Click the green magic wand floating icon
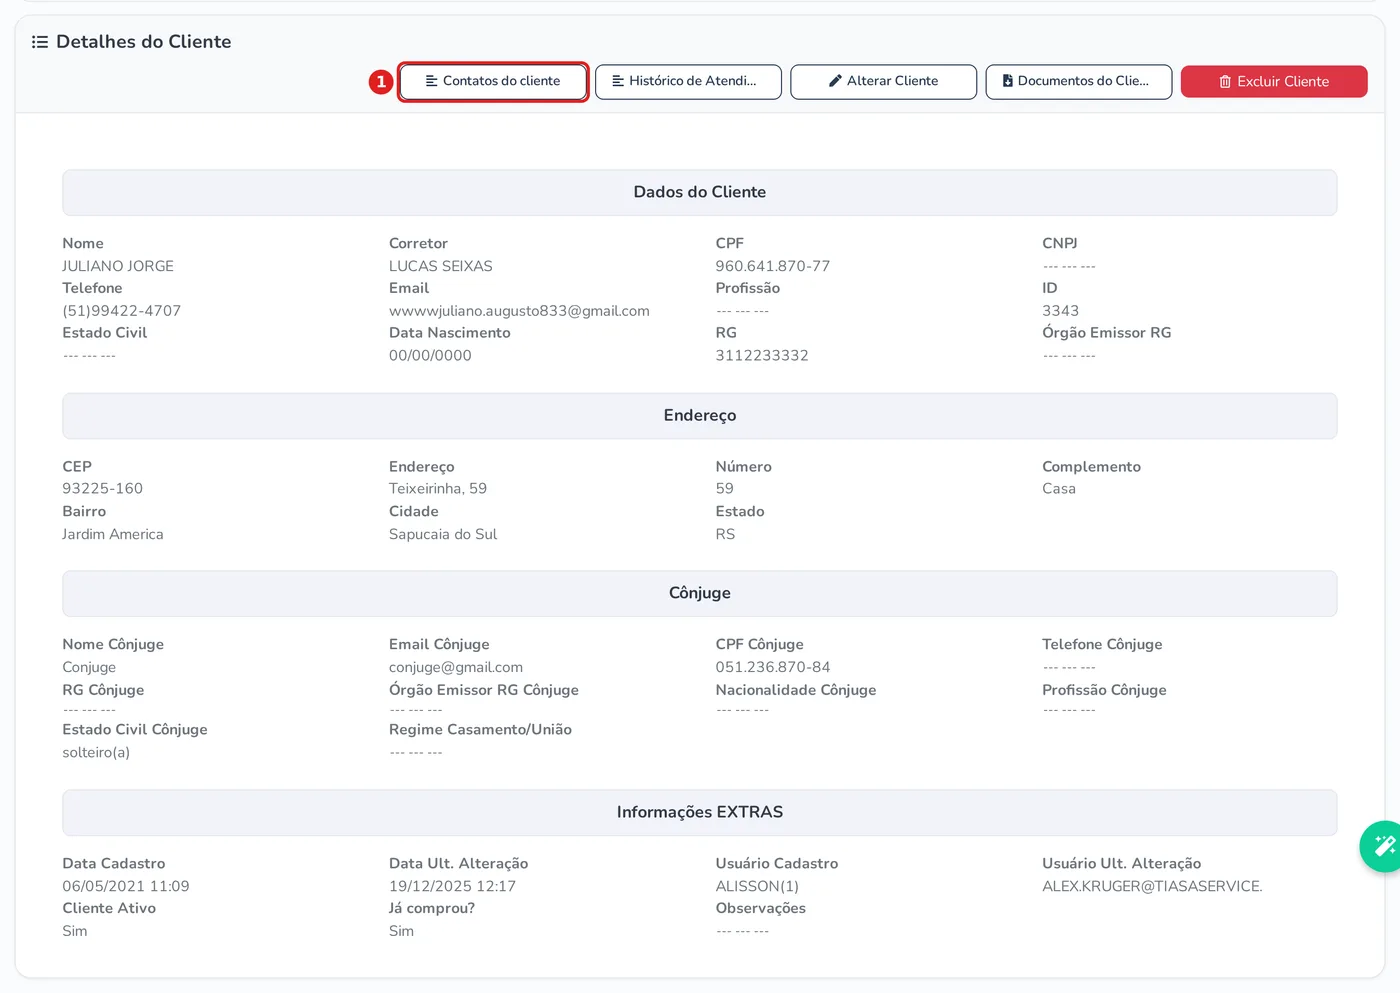This screenshot has height=993, width=1400. click(x=1383, y=846)
